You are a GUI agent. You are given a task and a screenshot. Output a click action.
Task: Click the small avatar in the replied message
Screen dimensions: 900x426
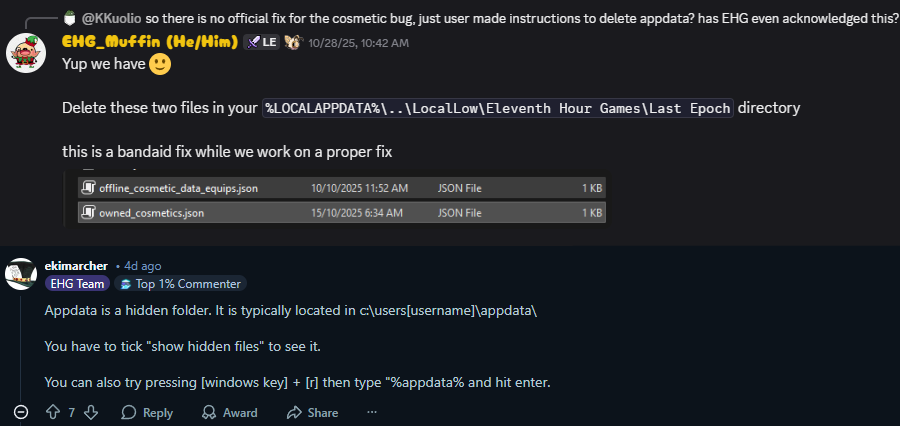(x=69, y=17)
